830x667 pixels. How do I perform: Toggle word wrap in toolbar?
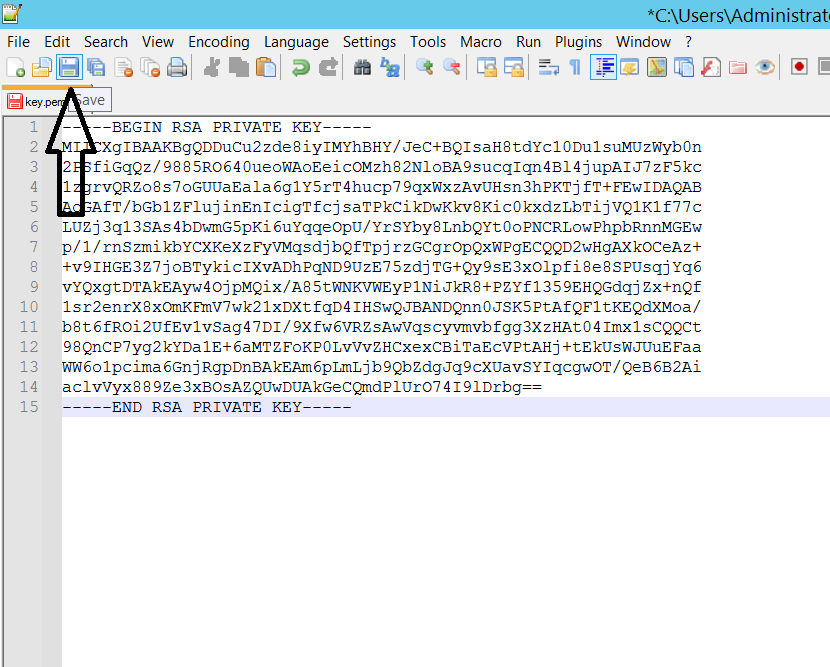pyautogui.click(x=548, y=67)
